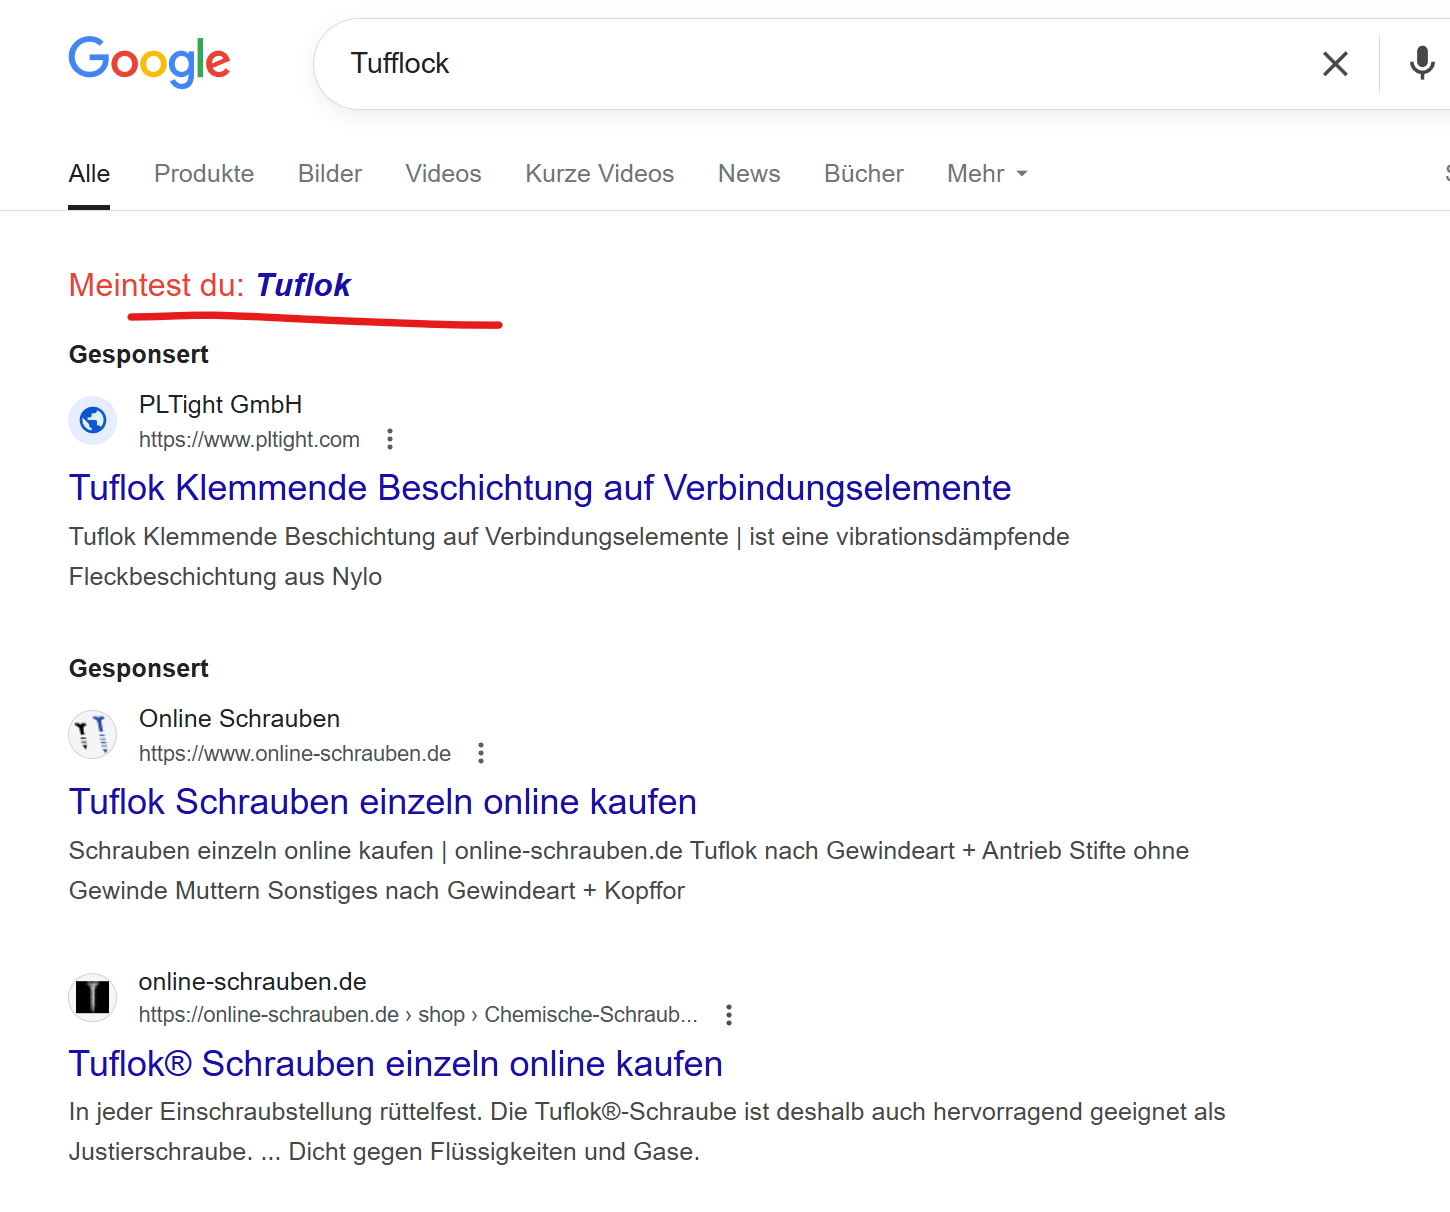Open ad Tuflok Schrauben einzeln online kaufen
The image size is (1450, 1212).
383,802
